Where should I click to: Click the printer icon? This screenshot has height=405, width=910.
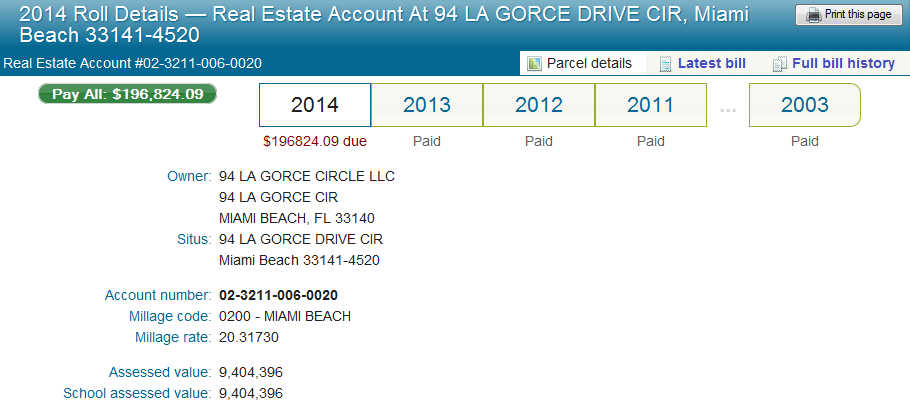pos(814,15)
